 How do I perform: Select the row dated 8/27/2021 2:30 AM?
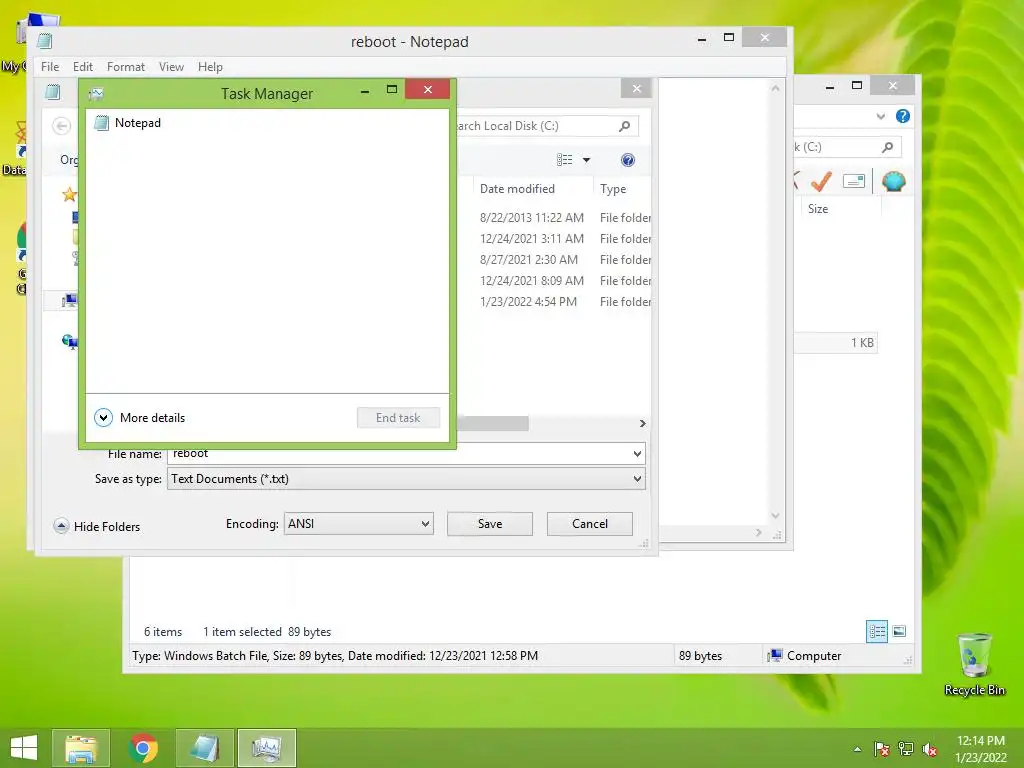(x=555, y=259)
